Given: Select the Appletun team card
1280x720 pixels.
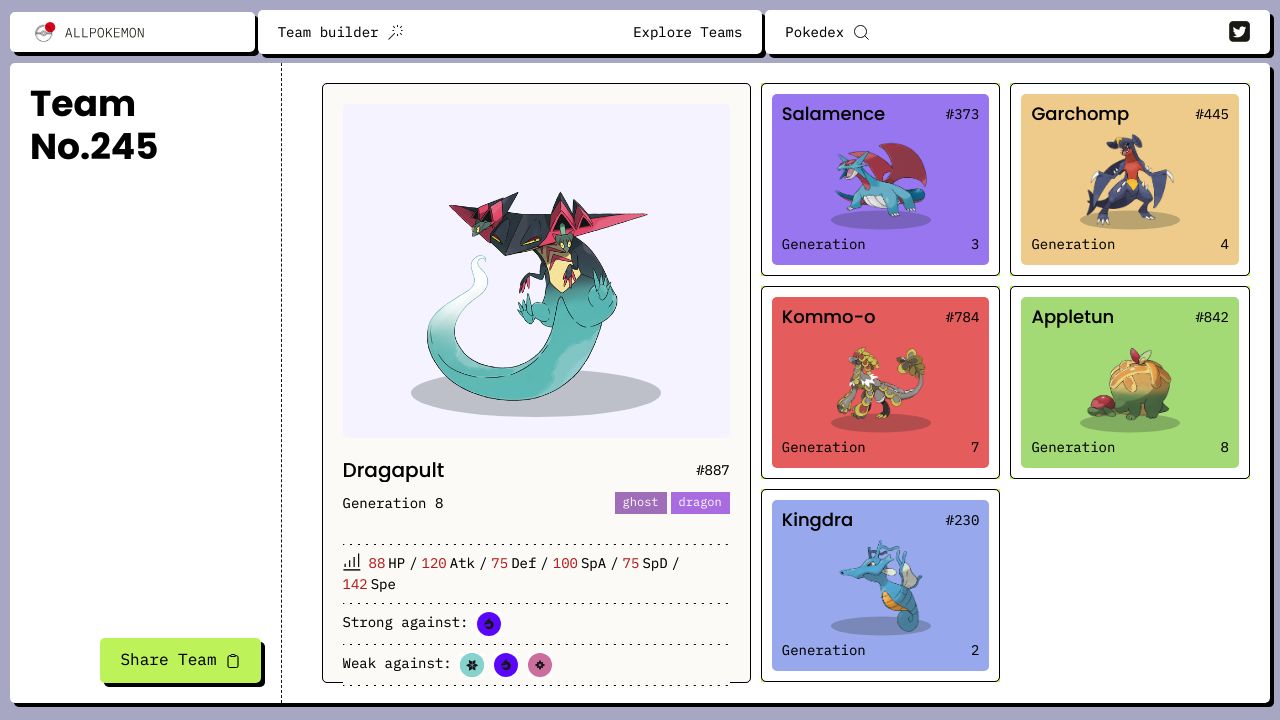Looking at the screenshot, I should pyautogui.click(x=1130, y=382).
